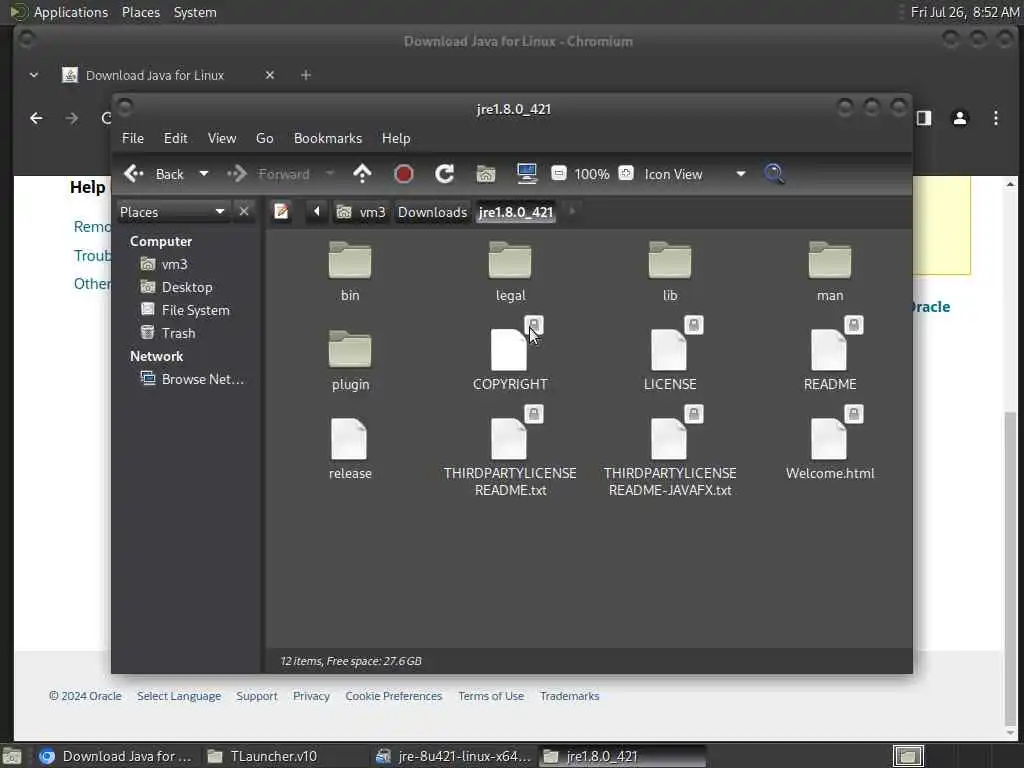Open the File menu
Viewport: 1024px width, 768px height.
pyautogui.click(x=133, y=138)
